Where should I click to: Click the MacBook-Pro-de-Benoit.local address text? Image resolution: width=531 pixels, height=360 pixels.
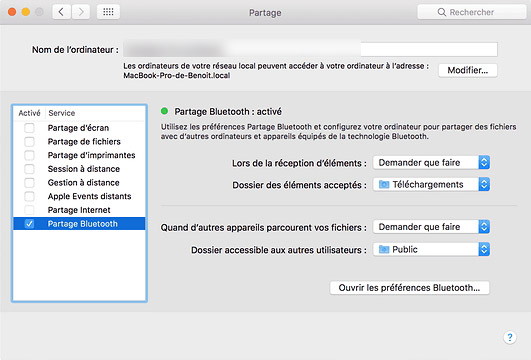click(176, 76)
